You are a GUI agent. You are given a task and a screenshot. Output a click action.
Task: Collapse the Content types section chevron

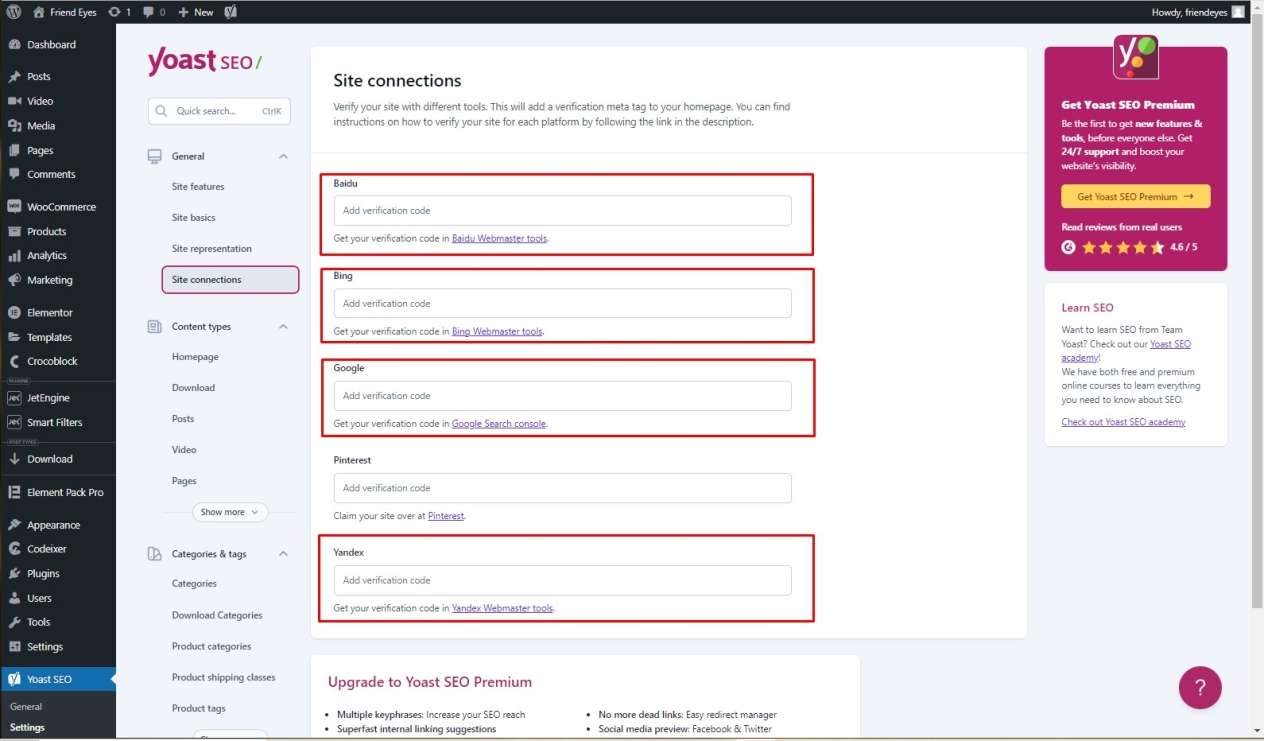283,327
